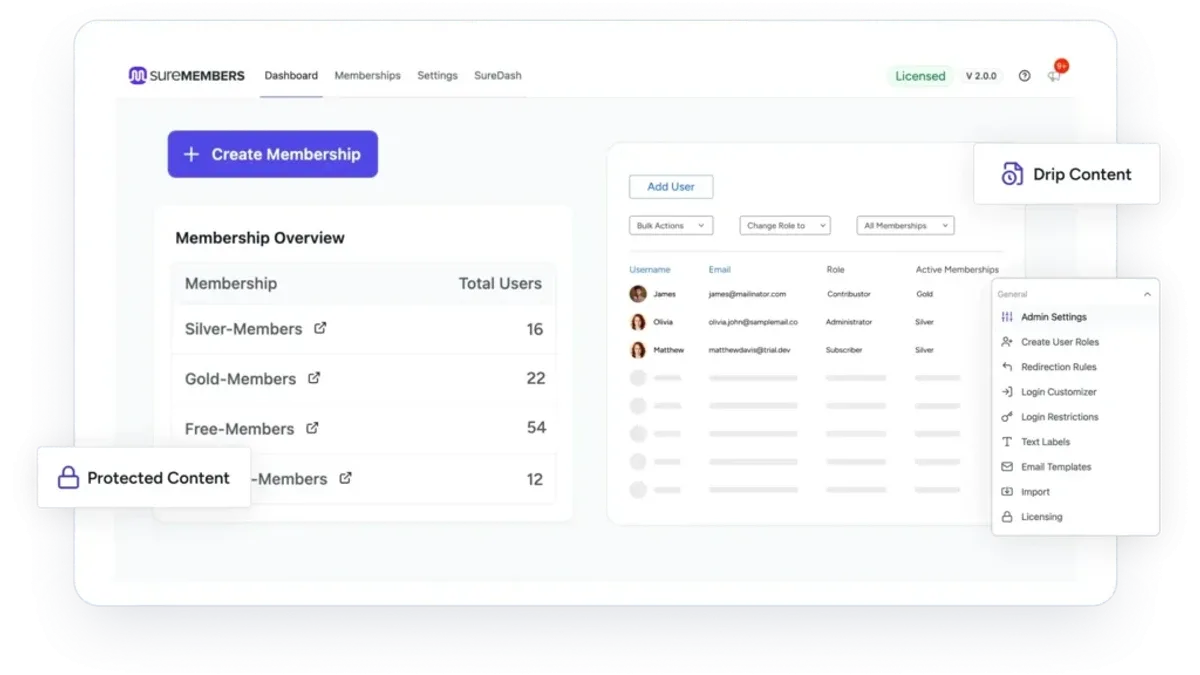Click the Login Customizer icon
The image size is (1200, 675).
coord(1007,392)
